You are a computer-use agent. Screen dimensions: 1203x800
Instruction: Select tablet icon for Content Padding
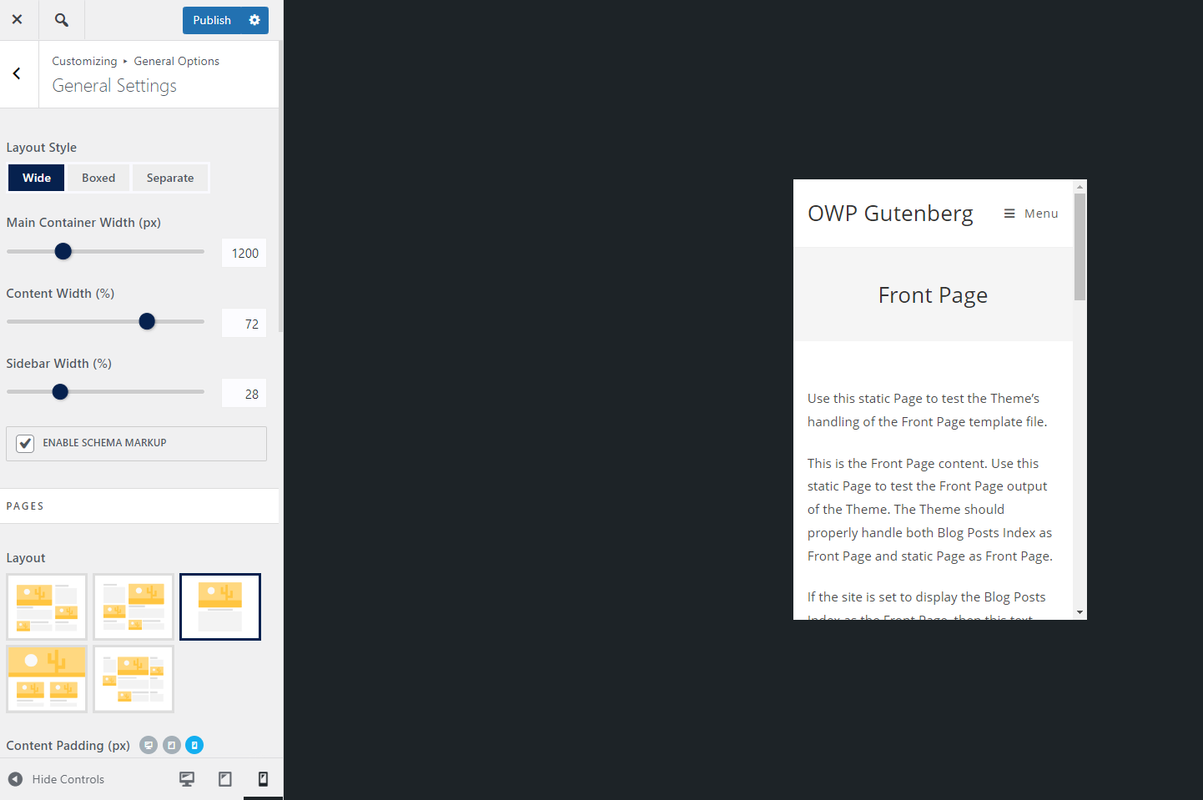click(171, 745)
